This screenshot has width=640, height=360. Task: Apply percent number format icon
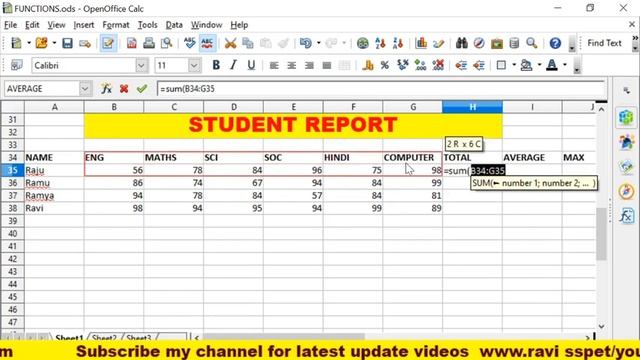pos(385,65)
